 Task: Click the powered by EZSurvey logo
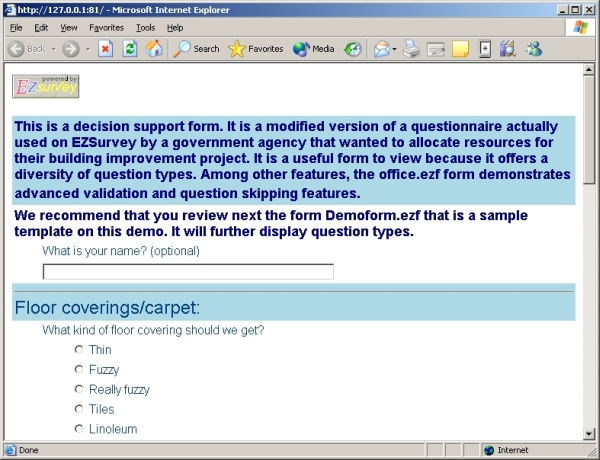pos(46,86)
